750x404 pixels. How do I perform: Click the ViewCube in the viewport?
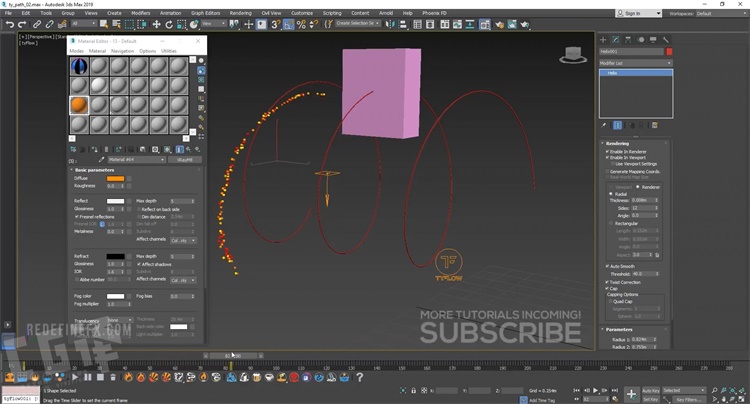click(x=573, y=55)
